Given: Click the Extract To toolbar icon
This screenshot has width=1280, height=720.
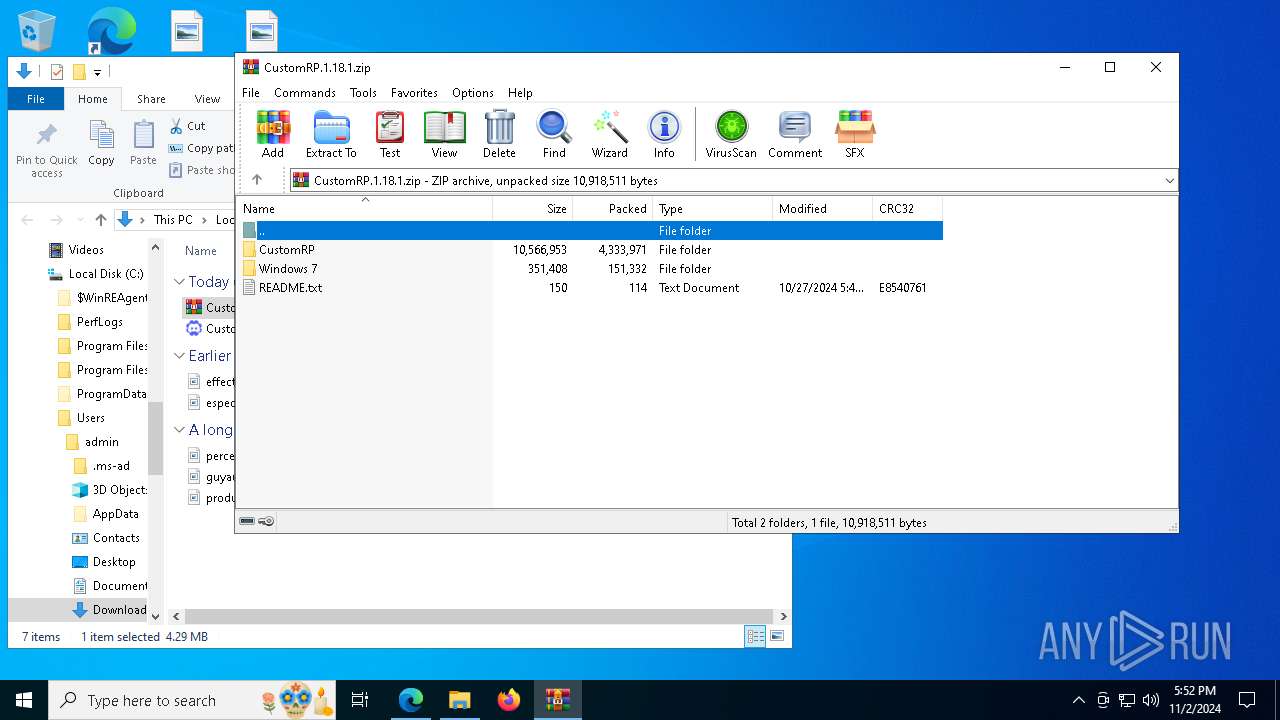Looking at the screenshot, I should coord(331,134).
